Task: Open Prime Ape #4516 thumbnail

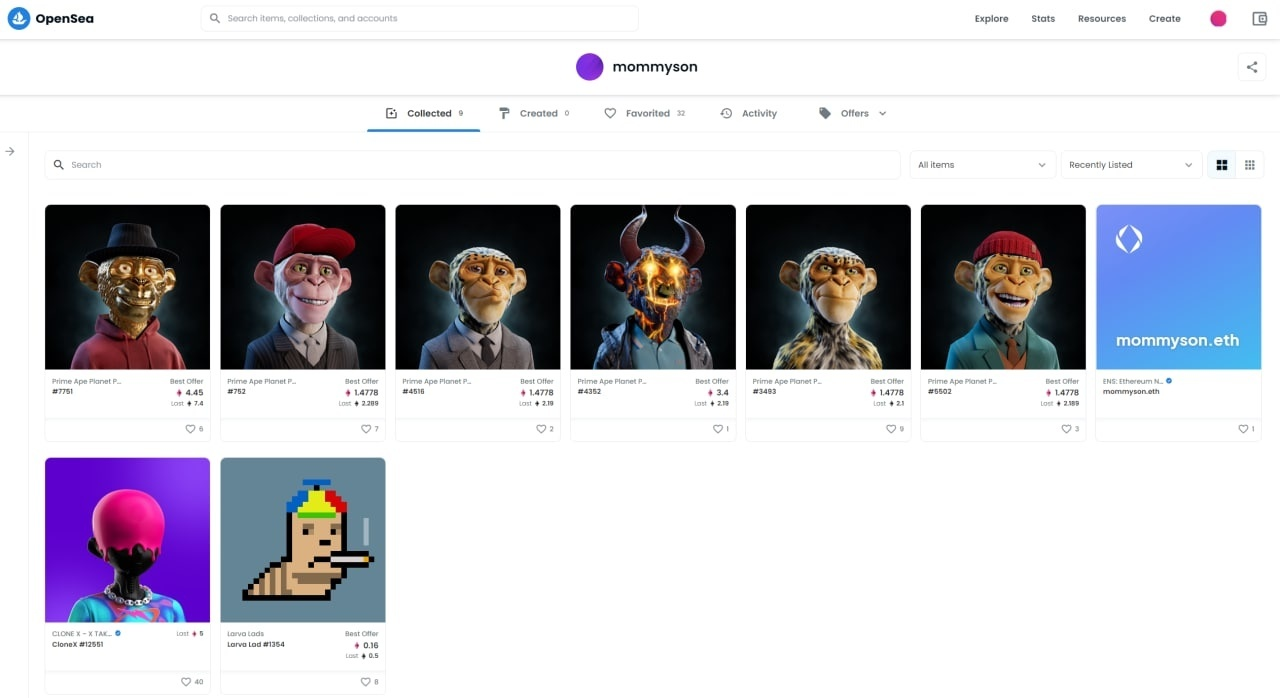Action: pos(478,287)
